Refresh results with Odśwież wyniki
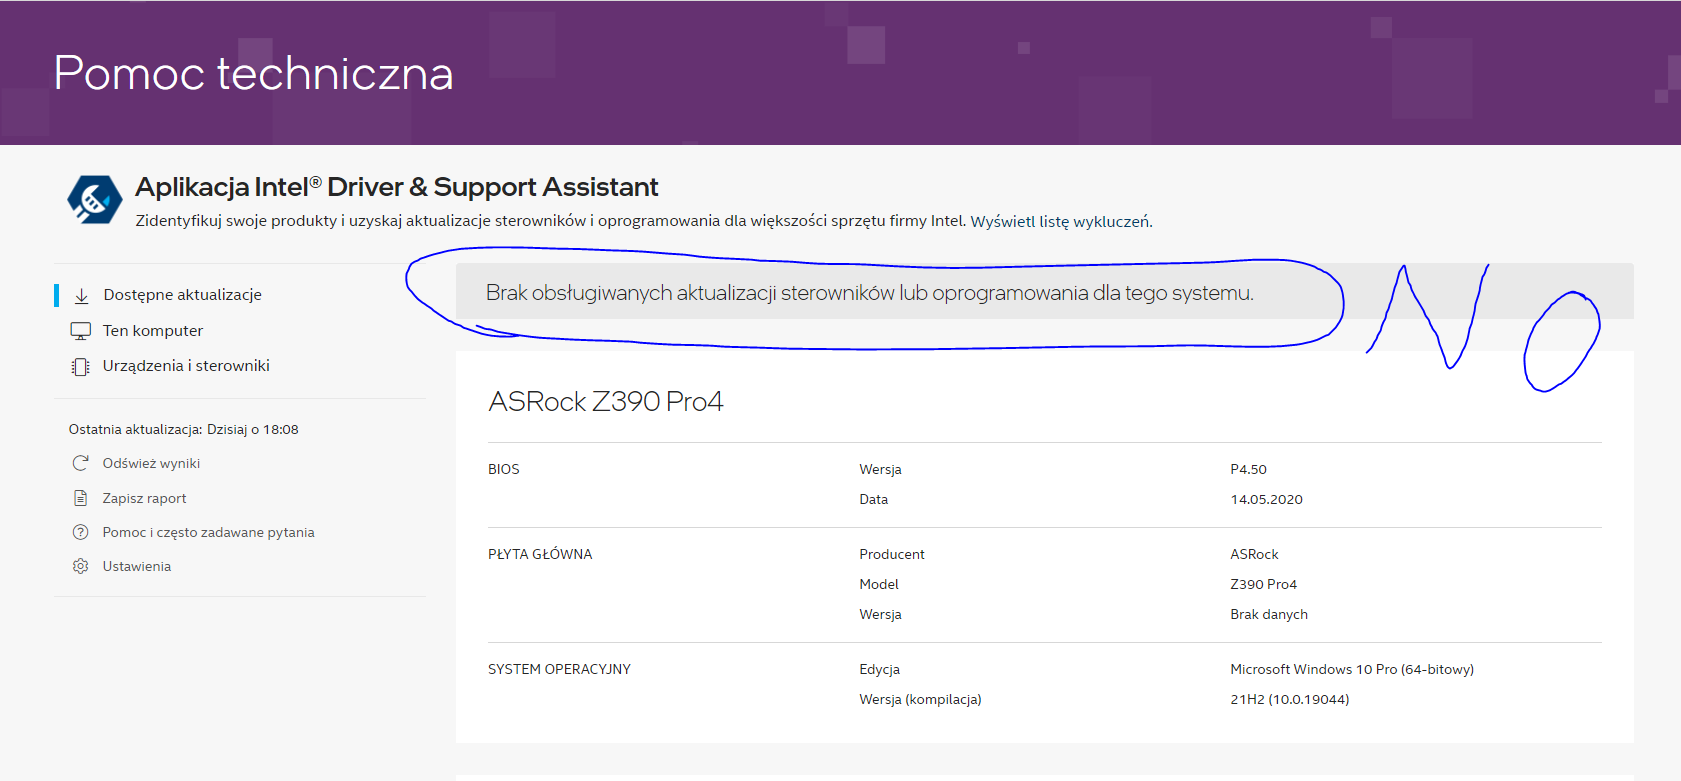1681x781 pixels. pos(151,463)
